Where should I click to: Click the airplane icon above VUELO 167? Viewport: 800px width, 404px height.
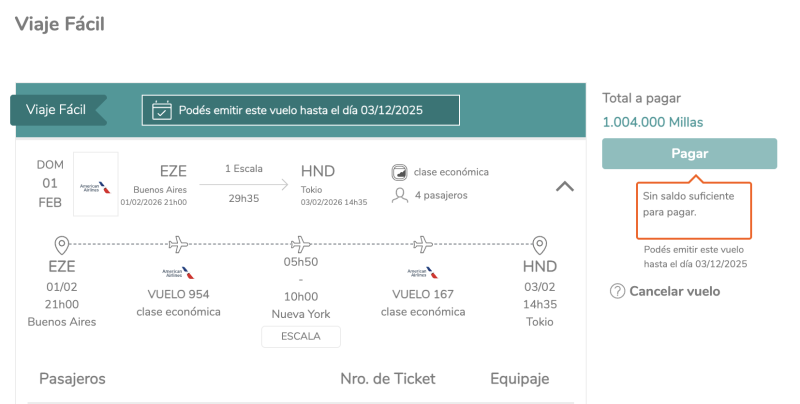click(424, 244)
